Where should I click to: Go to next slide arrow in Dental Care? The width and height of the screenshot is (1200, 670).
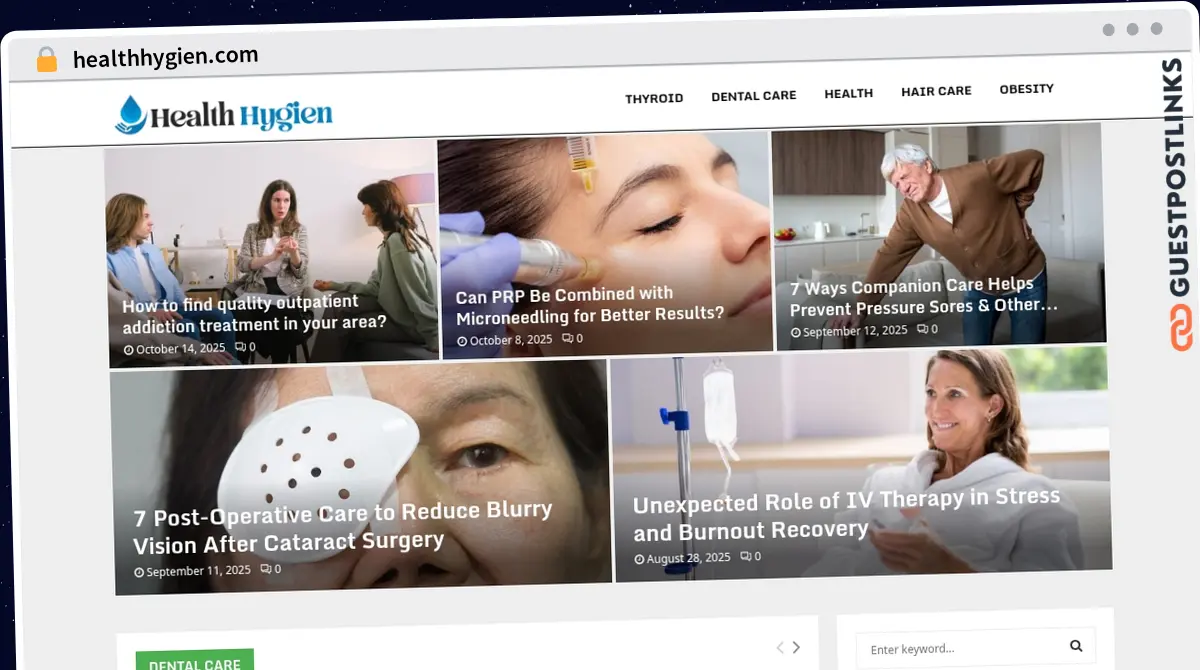pyautogui.click(x=796, y=647)
